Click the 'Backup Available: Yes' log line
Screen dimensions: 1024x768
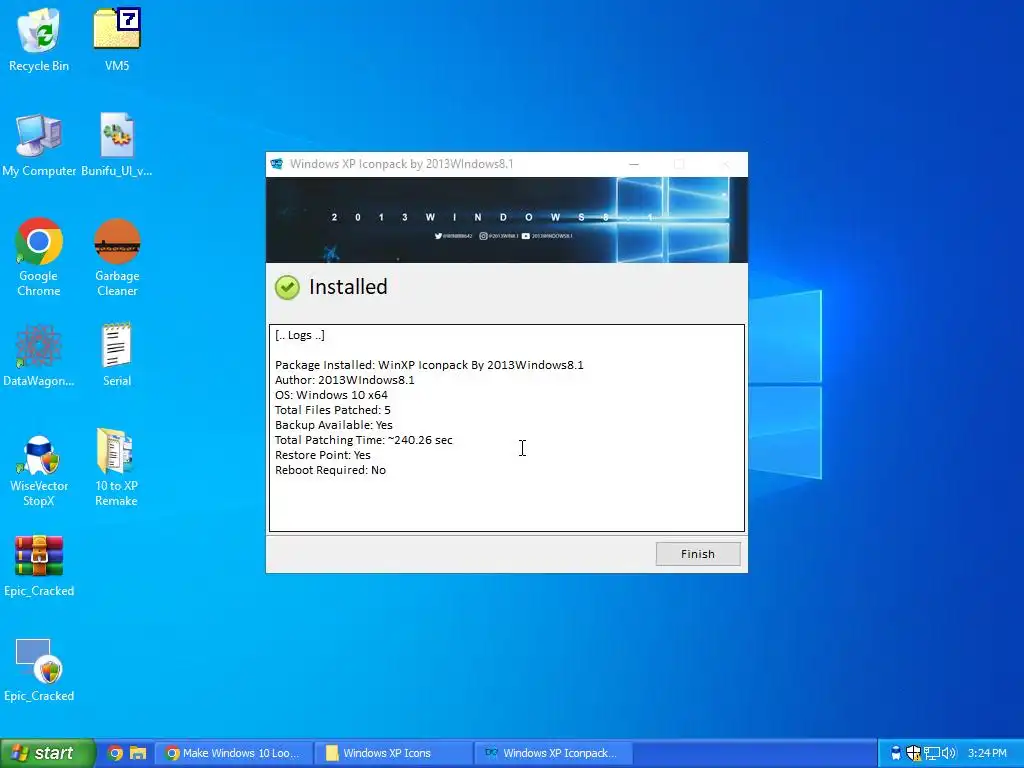point(334,425)
